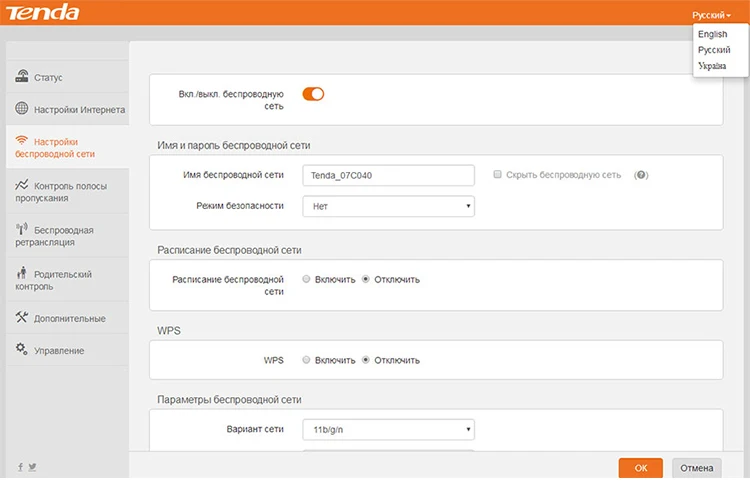The image size is (750, 482).
Task: Open Контроль полосы пропускания section
Action: click(x=67, y=191)
